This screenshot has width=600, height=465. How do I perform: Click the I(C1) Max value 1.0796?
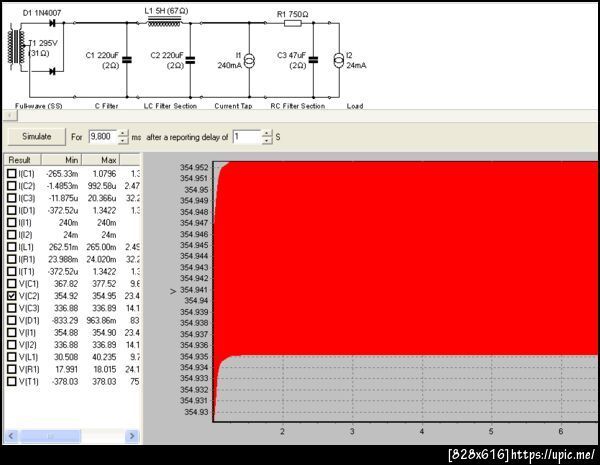104,174
